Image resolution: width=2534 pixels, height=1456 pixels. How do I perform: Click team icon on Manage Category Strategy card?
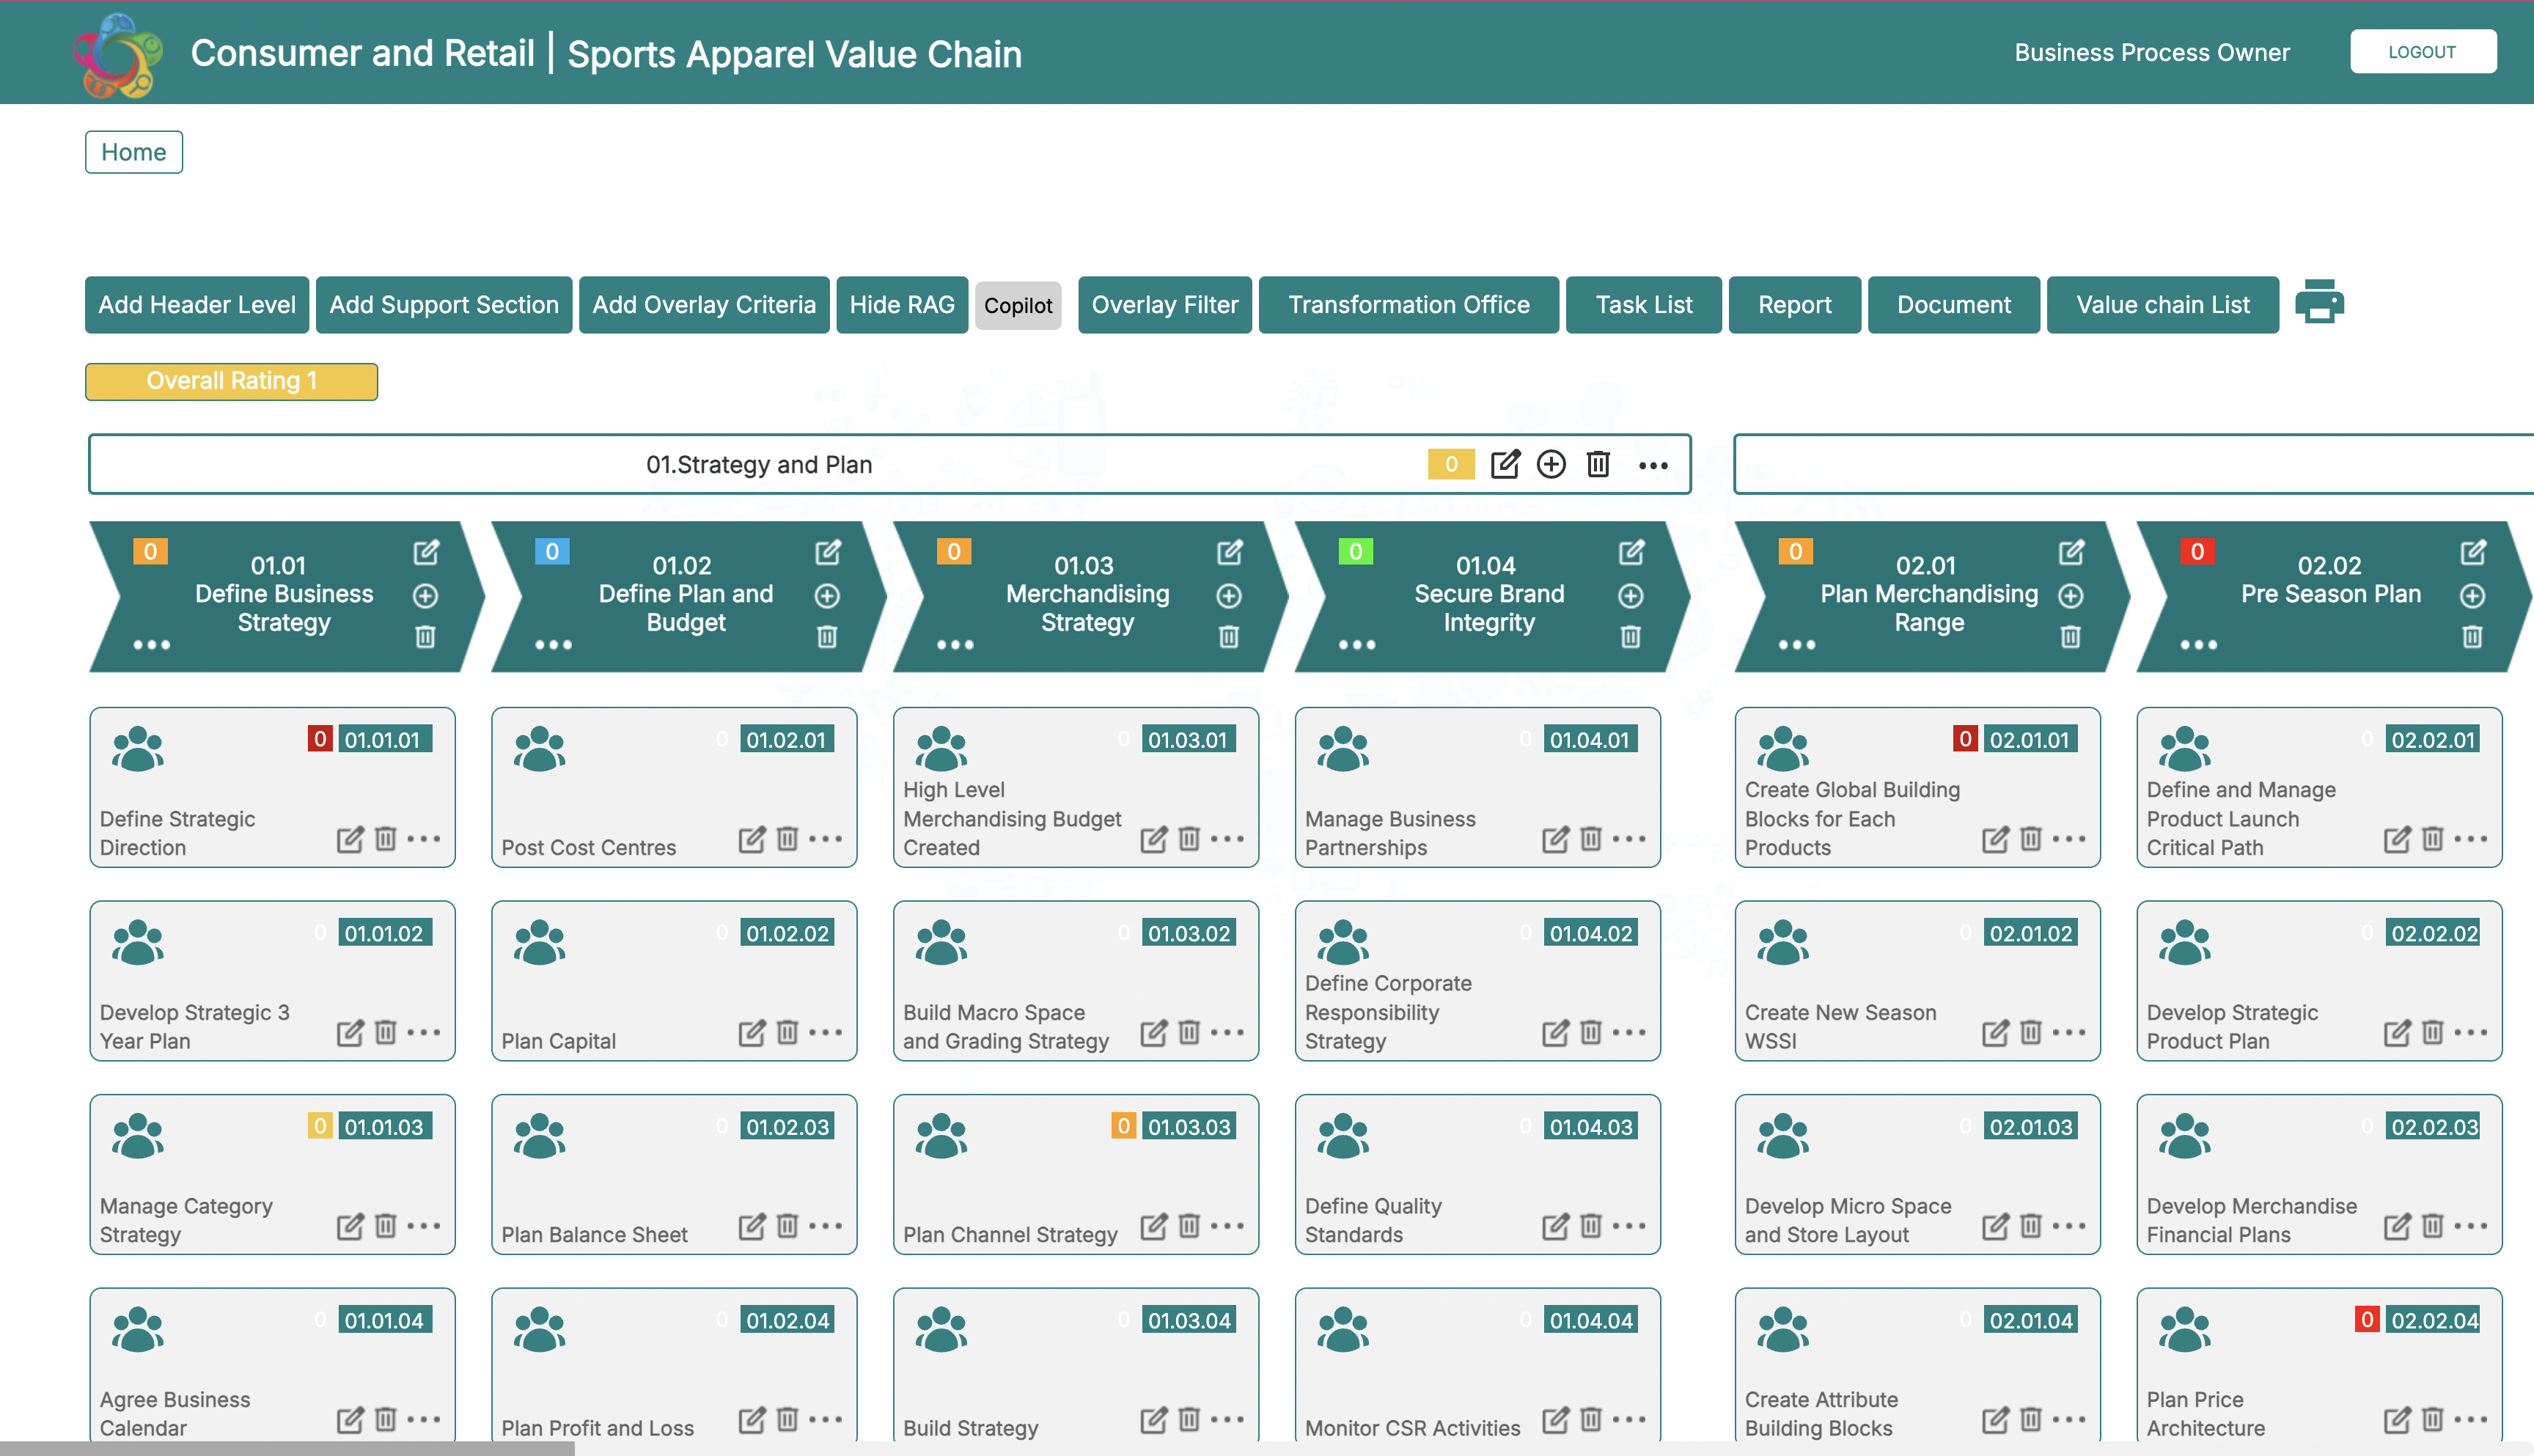tap(138, 1136)
